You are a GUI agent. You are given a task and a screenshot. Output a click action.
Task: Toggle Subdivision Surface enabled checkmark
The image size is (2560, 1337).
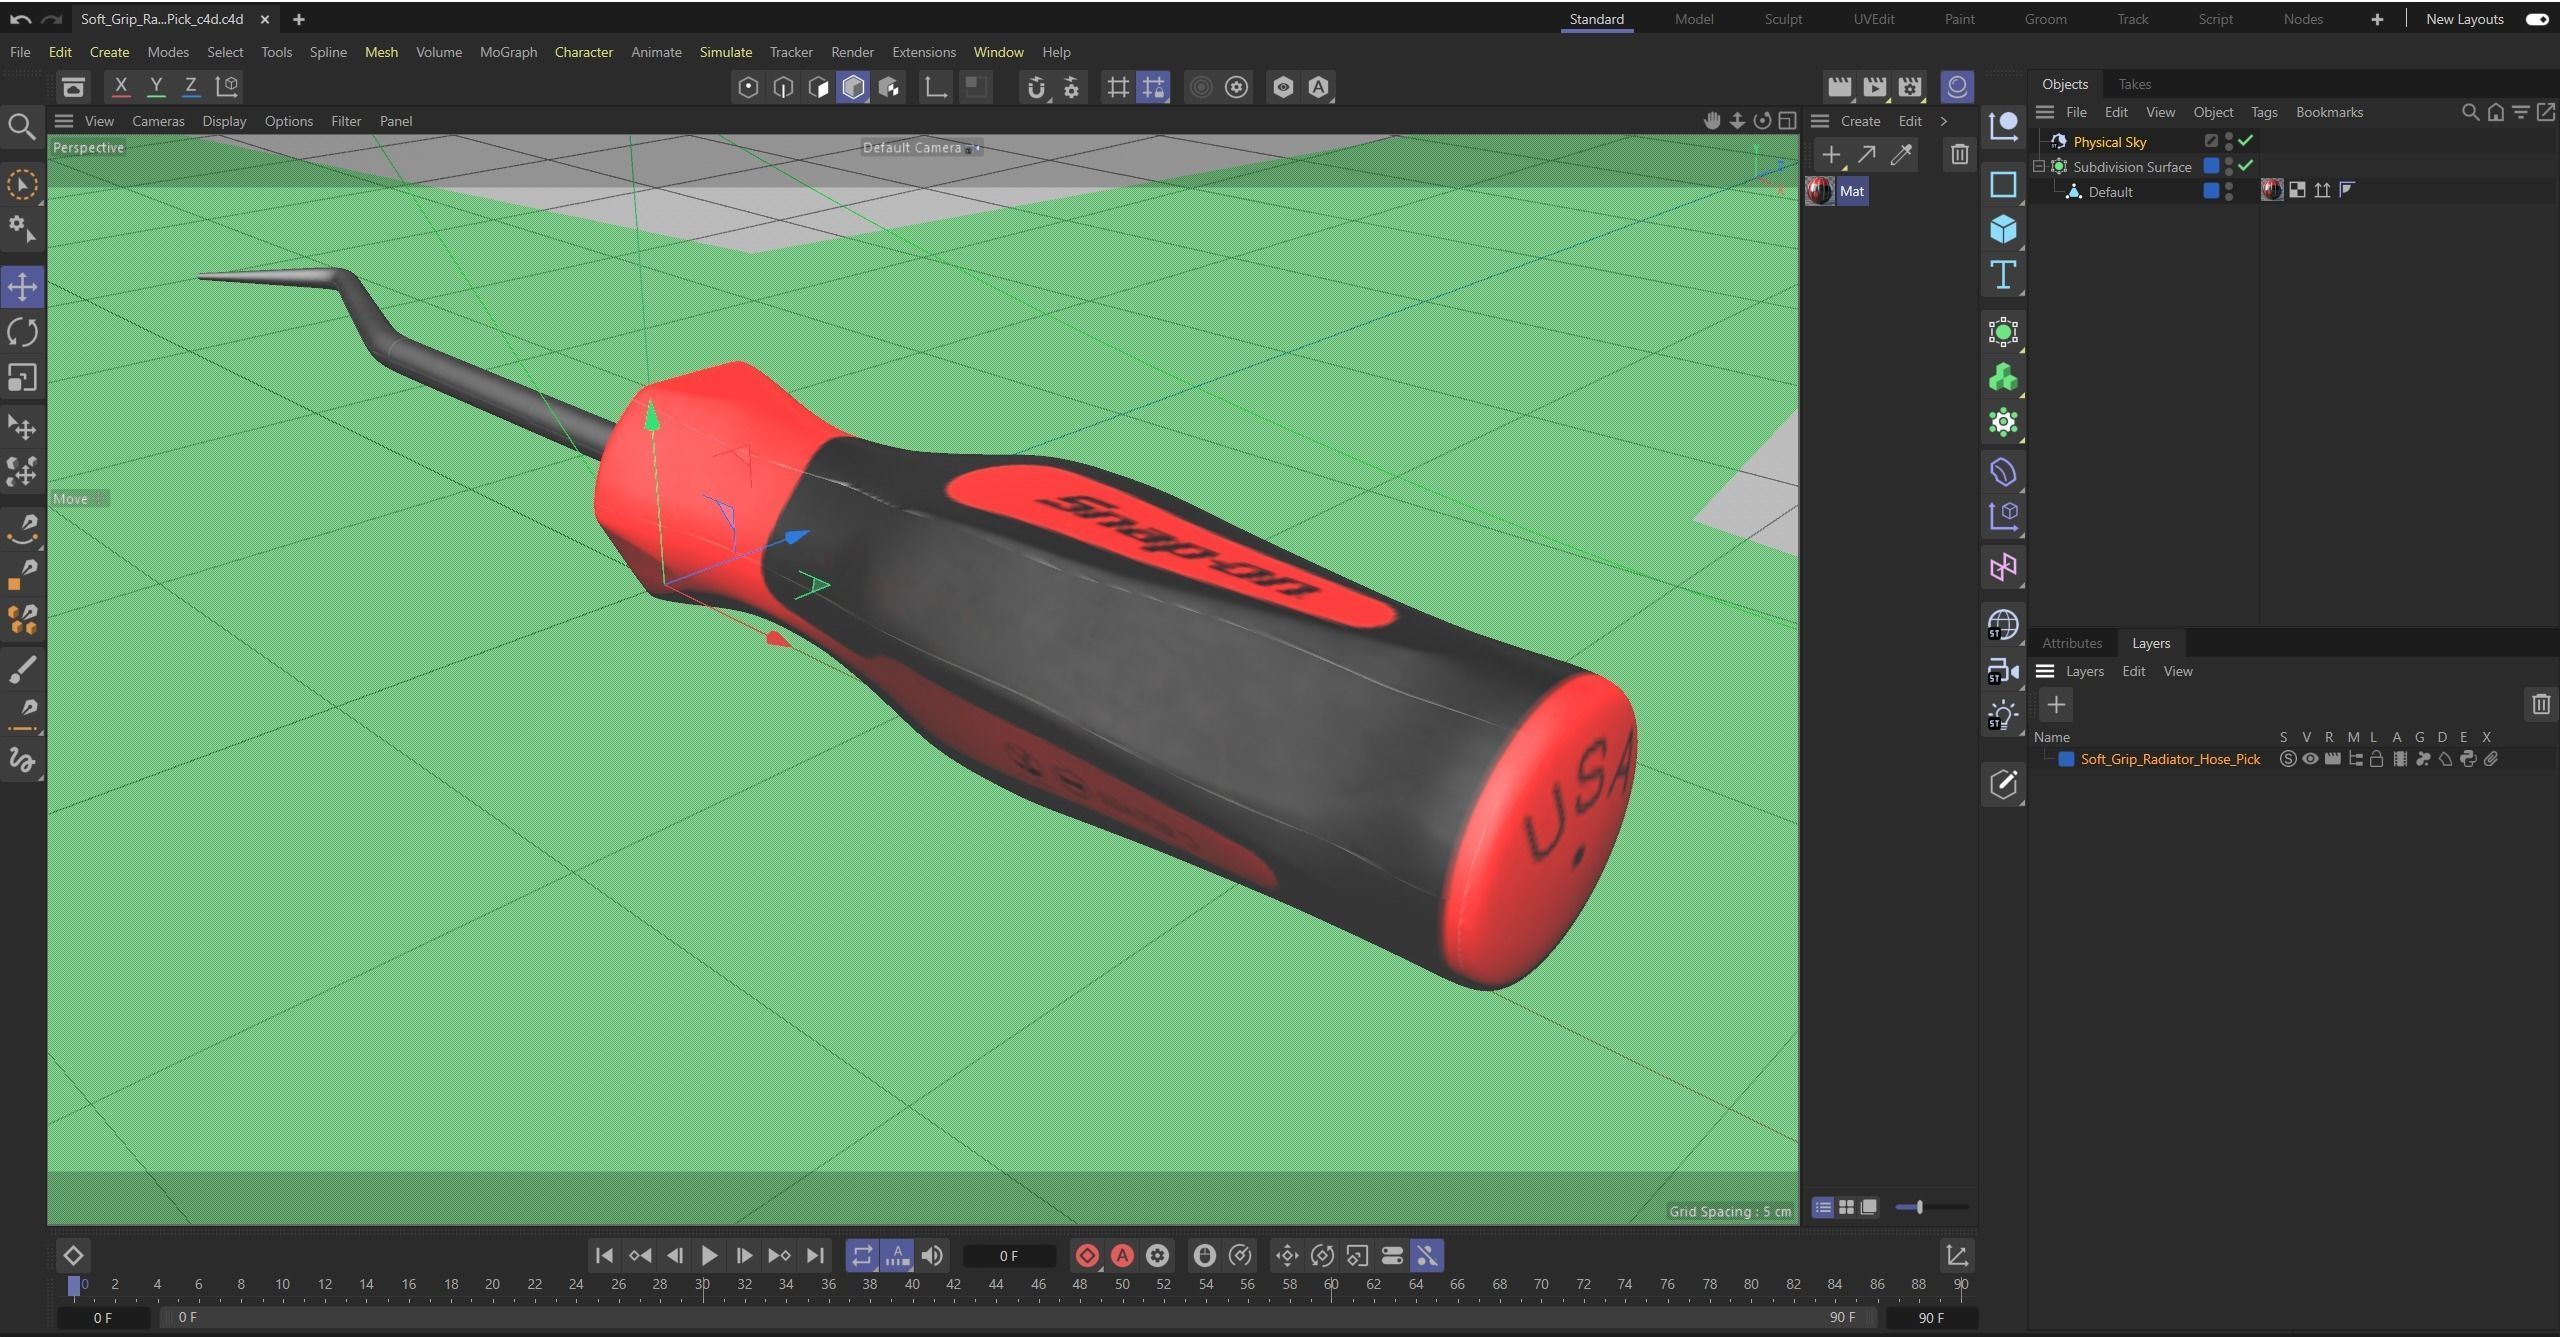pyautogui.click(x=2246, y=165)
